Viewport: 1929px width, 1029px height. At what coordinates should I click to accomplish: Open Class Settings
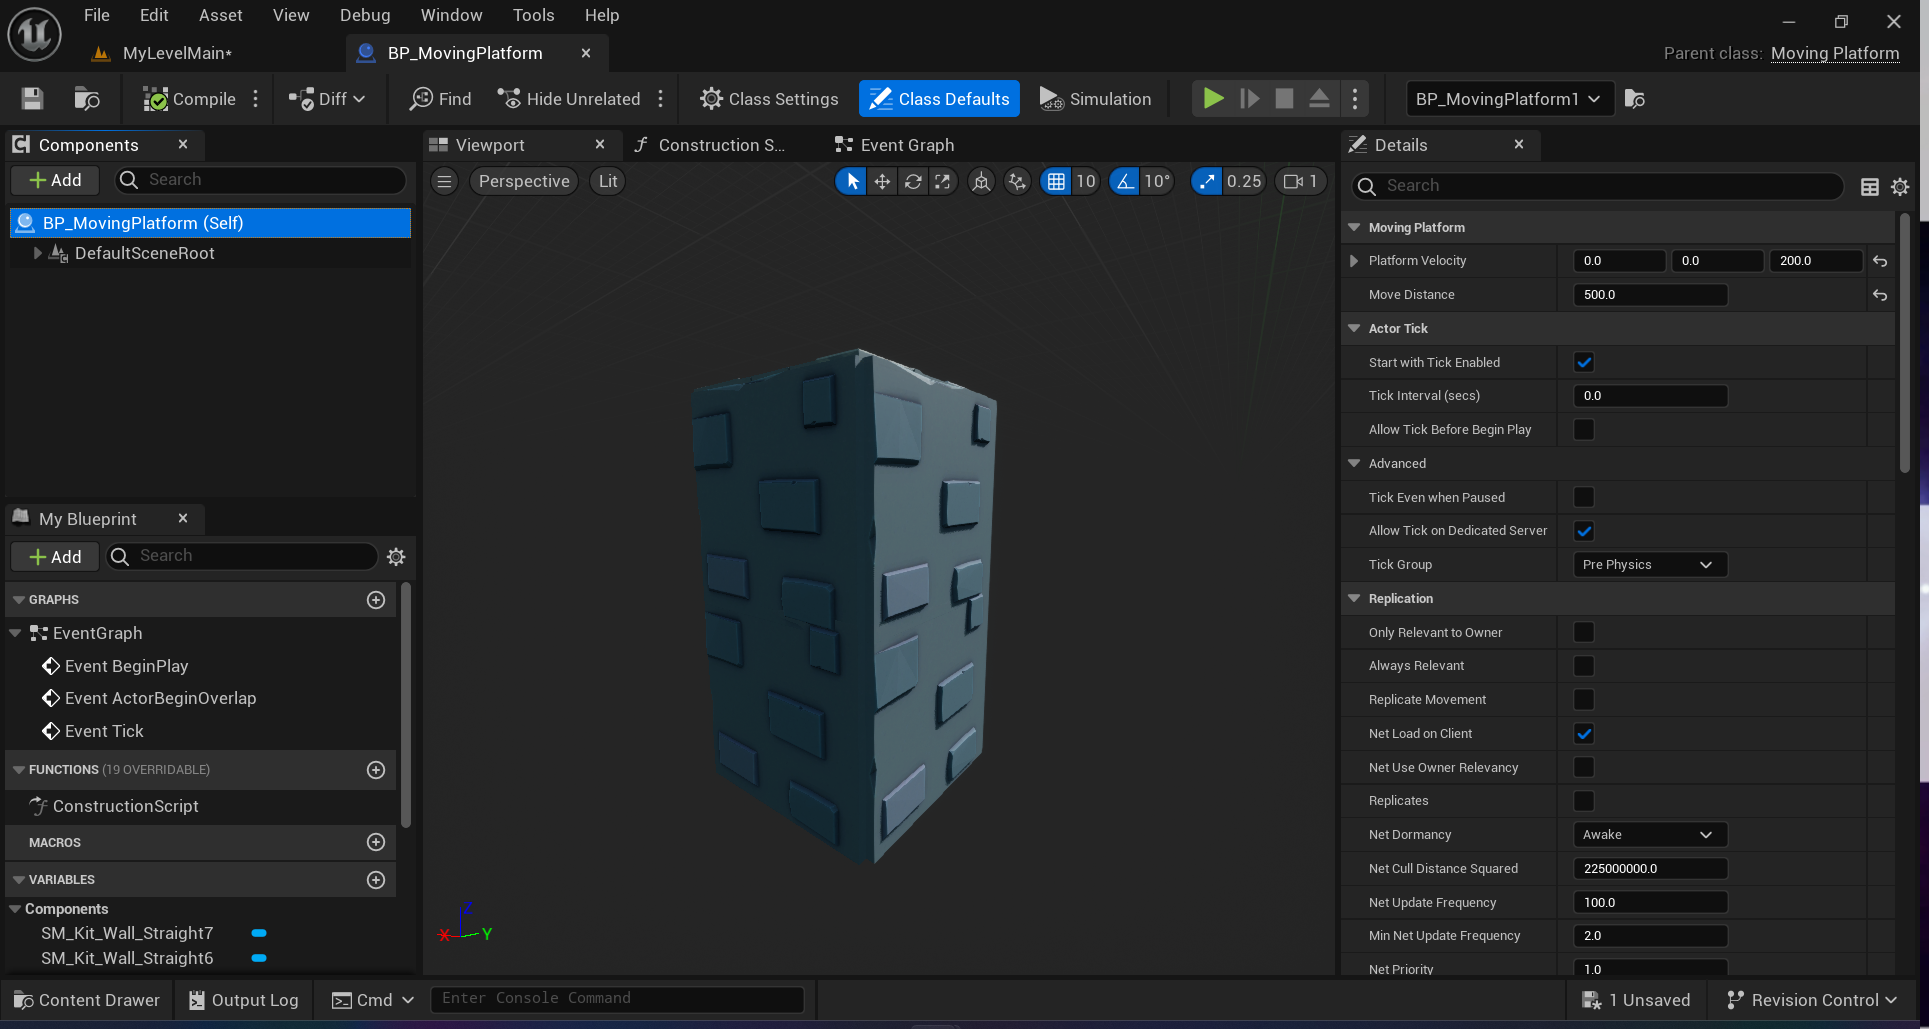[x=769, y=99]
